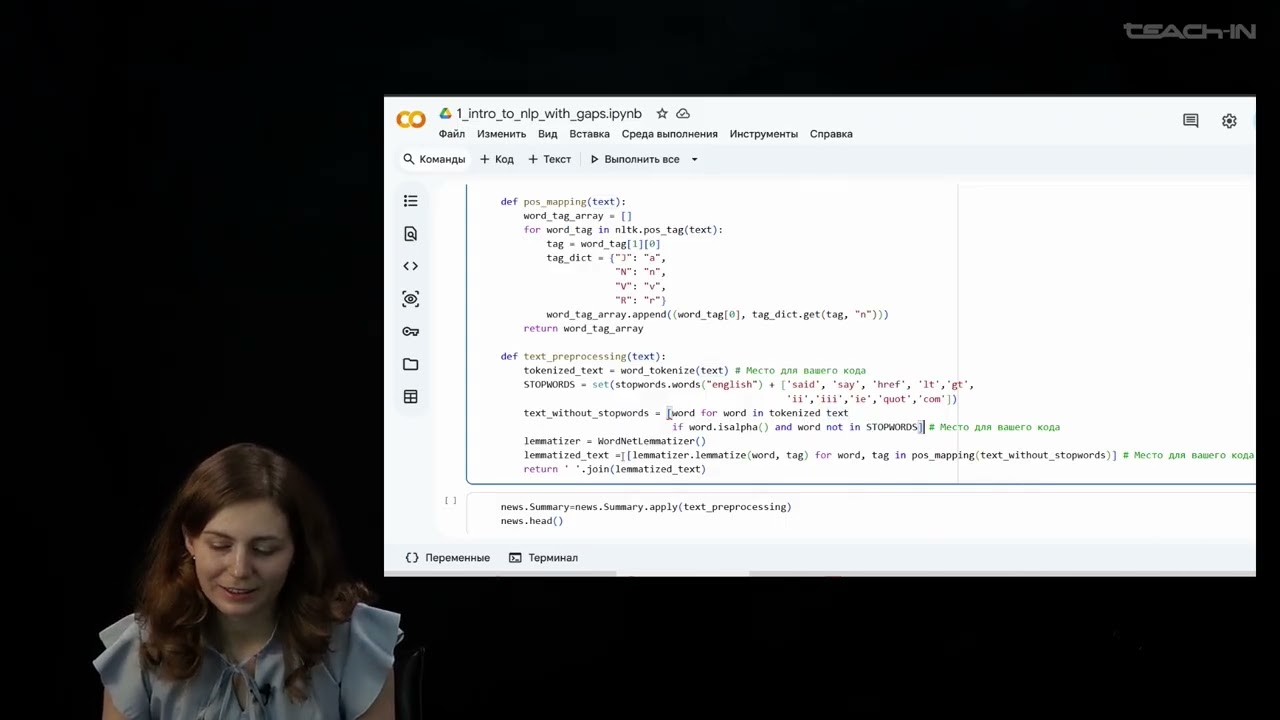Click the line starting 'STOPWORDS = set(stopwords.words'
Screen dimensions: 1280x720
(748, 385)
